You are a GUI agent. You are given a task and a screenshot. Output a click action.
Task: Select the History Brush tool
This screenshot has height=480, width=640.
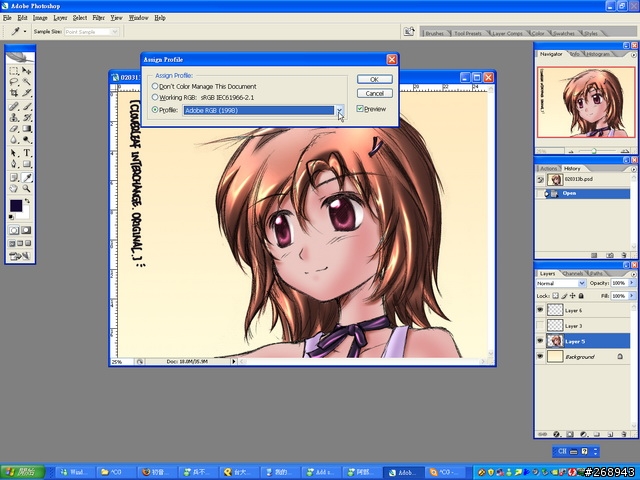27,118
